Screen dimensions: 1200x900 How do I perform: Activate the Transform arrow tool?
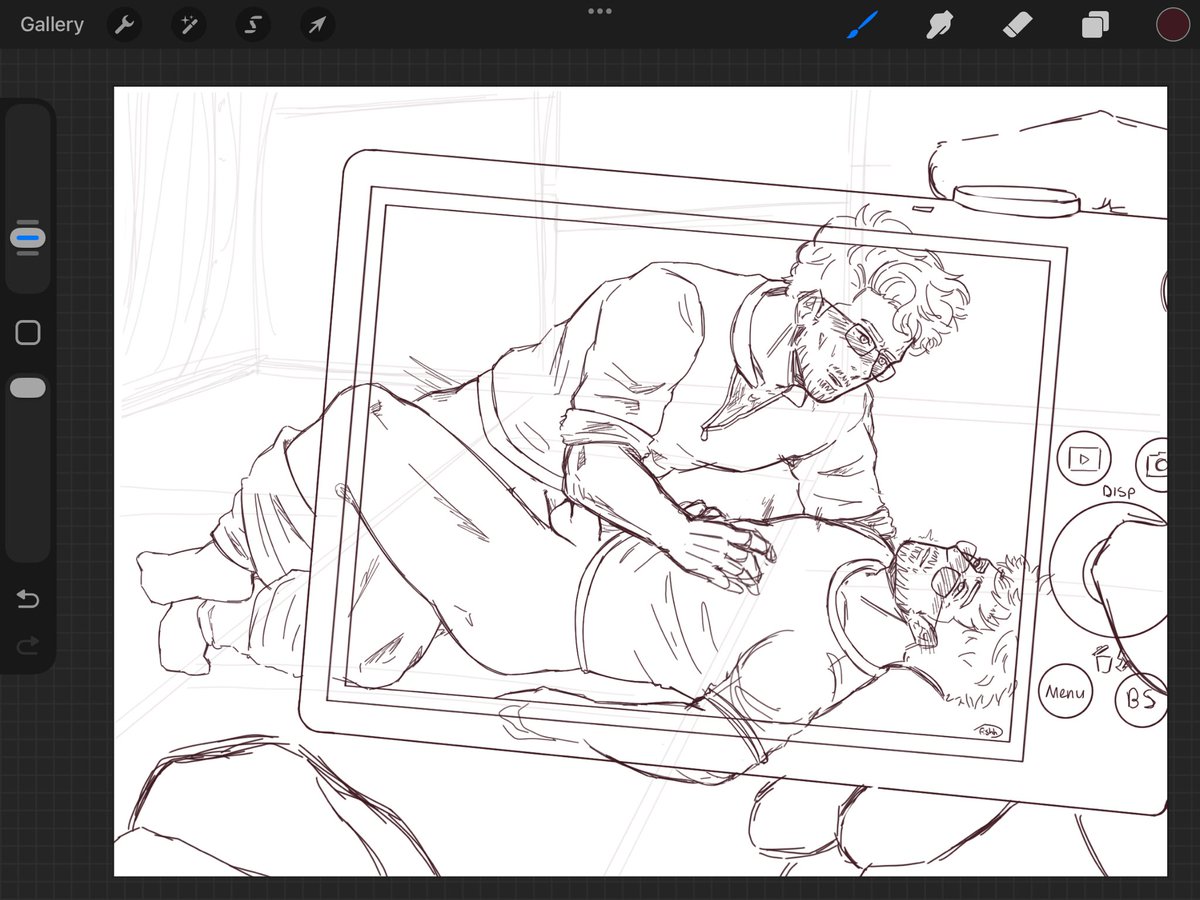(x=317, y=25)
